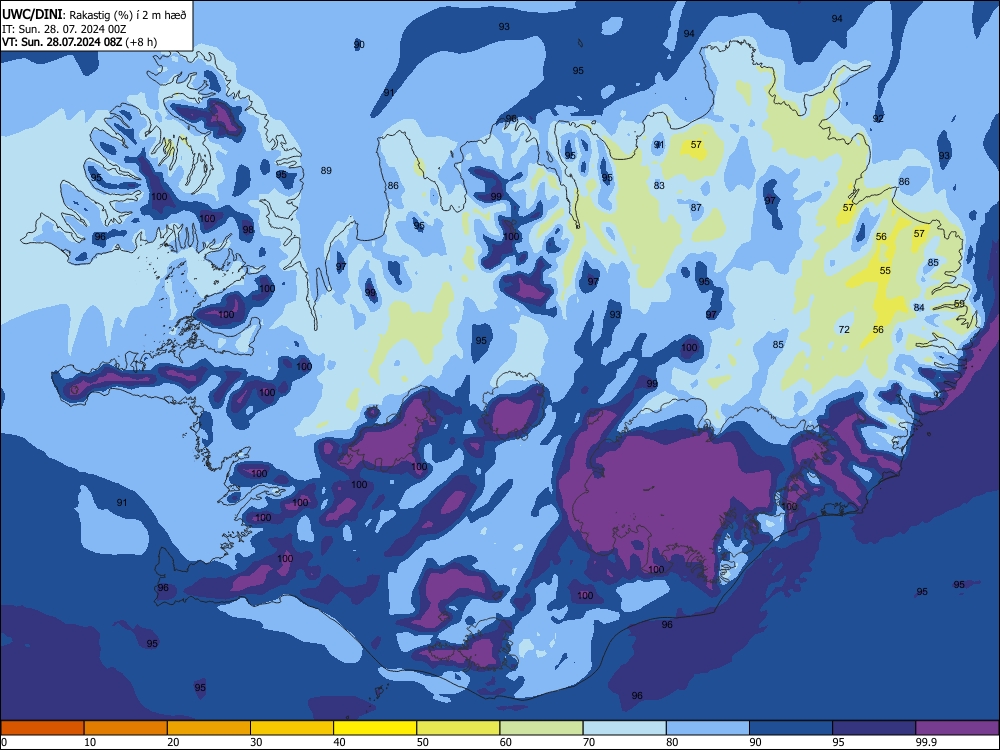
Task: Click the '83' humidity value on map
Action: (x=659, y=186)
